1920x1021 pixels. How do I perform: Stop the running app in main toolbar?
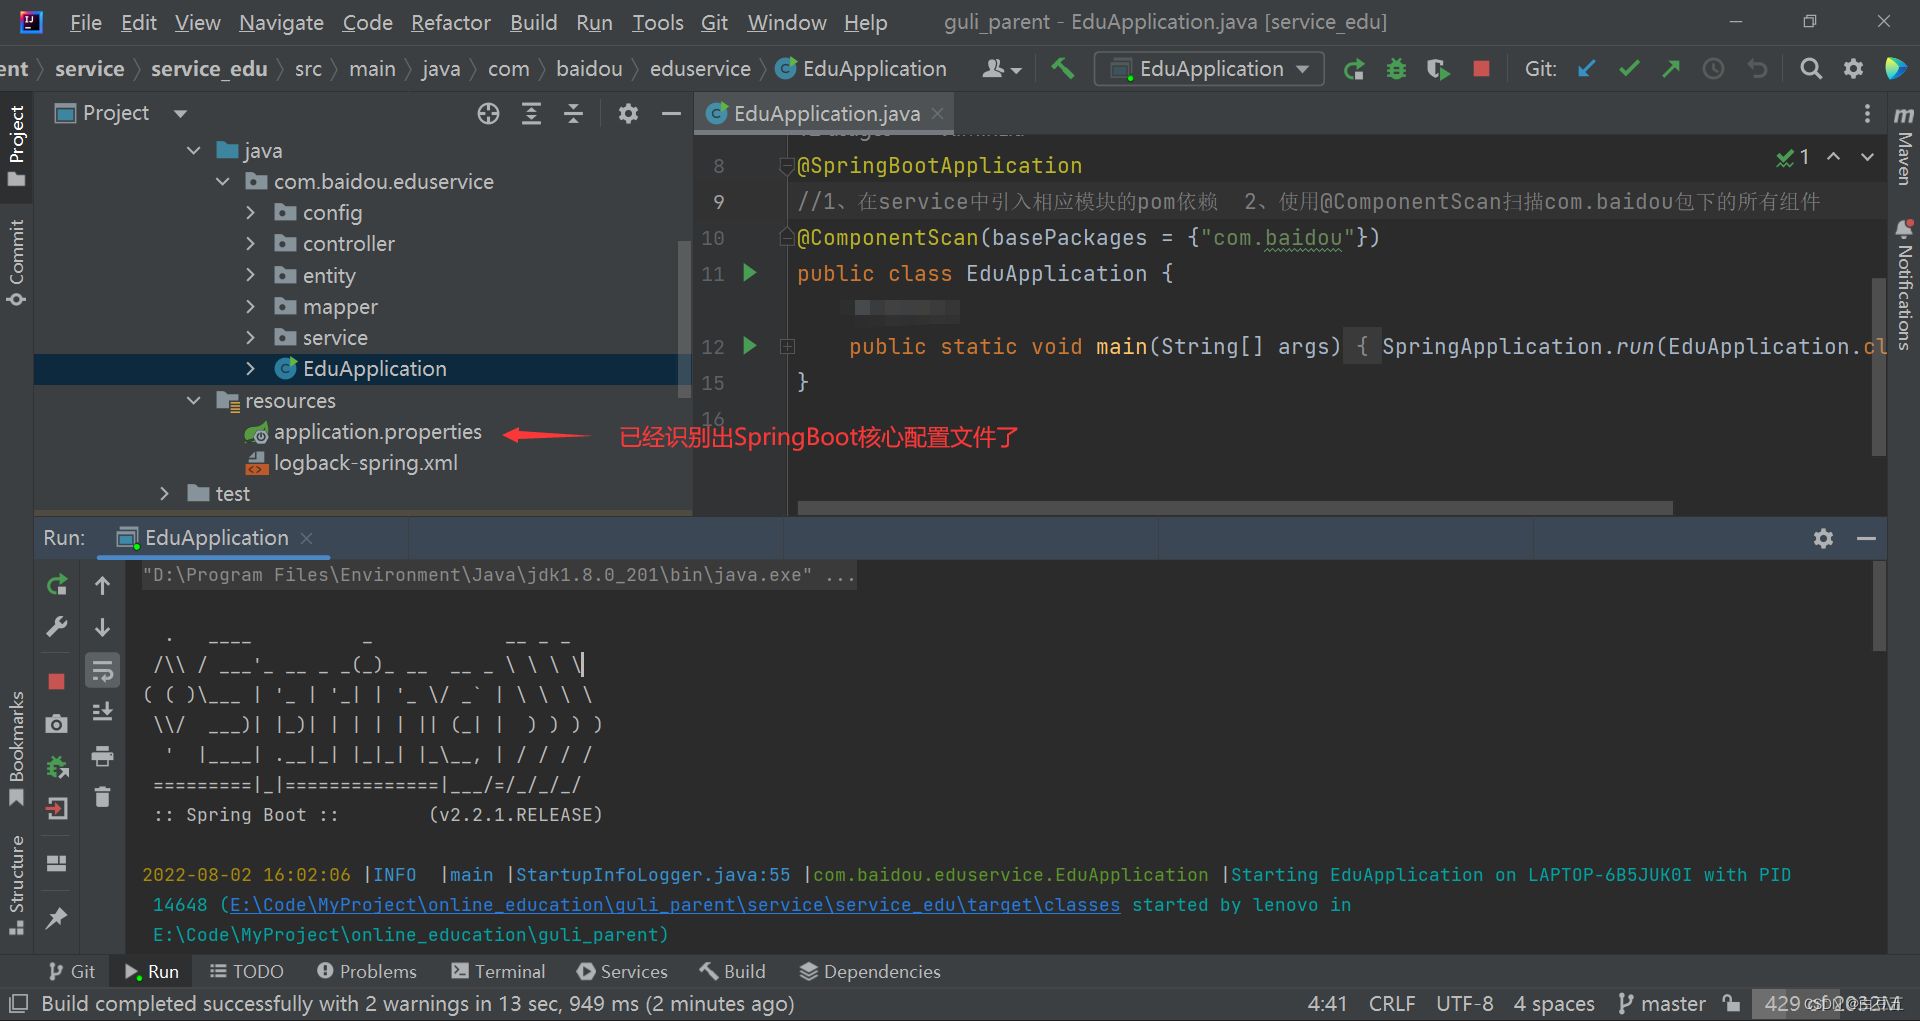tap(1481, 69)
